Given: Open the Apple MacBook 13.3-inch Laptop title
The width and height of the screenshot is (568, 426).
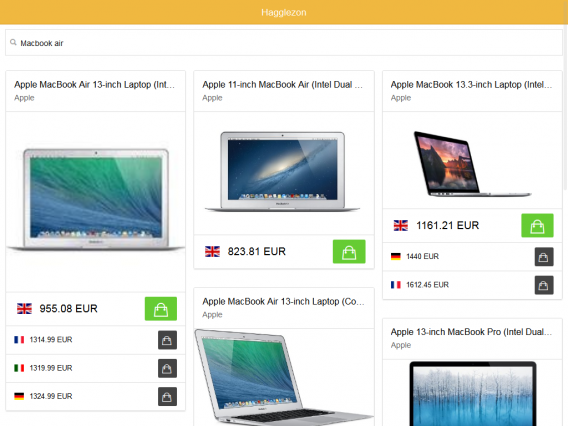Looking at the screenshot, I should [471, 84].
